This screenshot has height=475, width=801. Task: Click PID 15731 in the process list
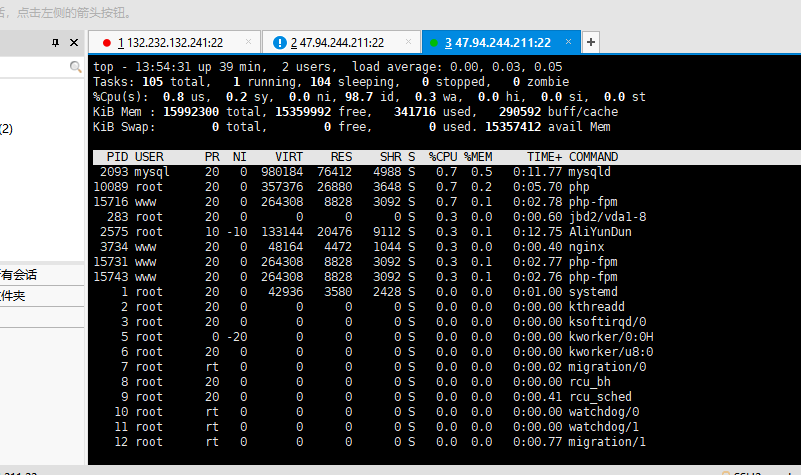(x=111, y=262)
